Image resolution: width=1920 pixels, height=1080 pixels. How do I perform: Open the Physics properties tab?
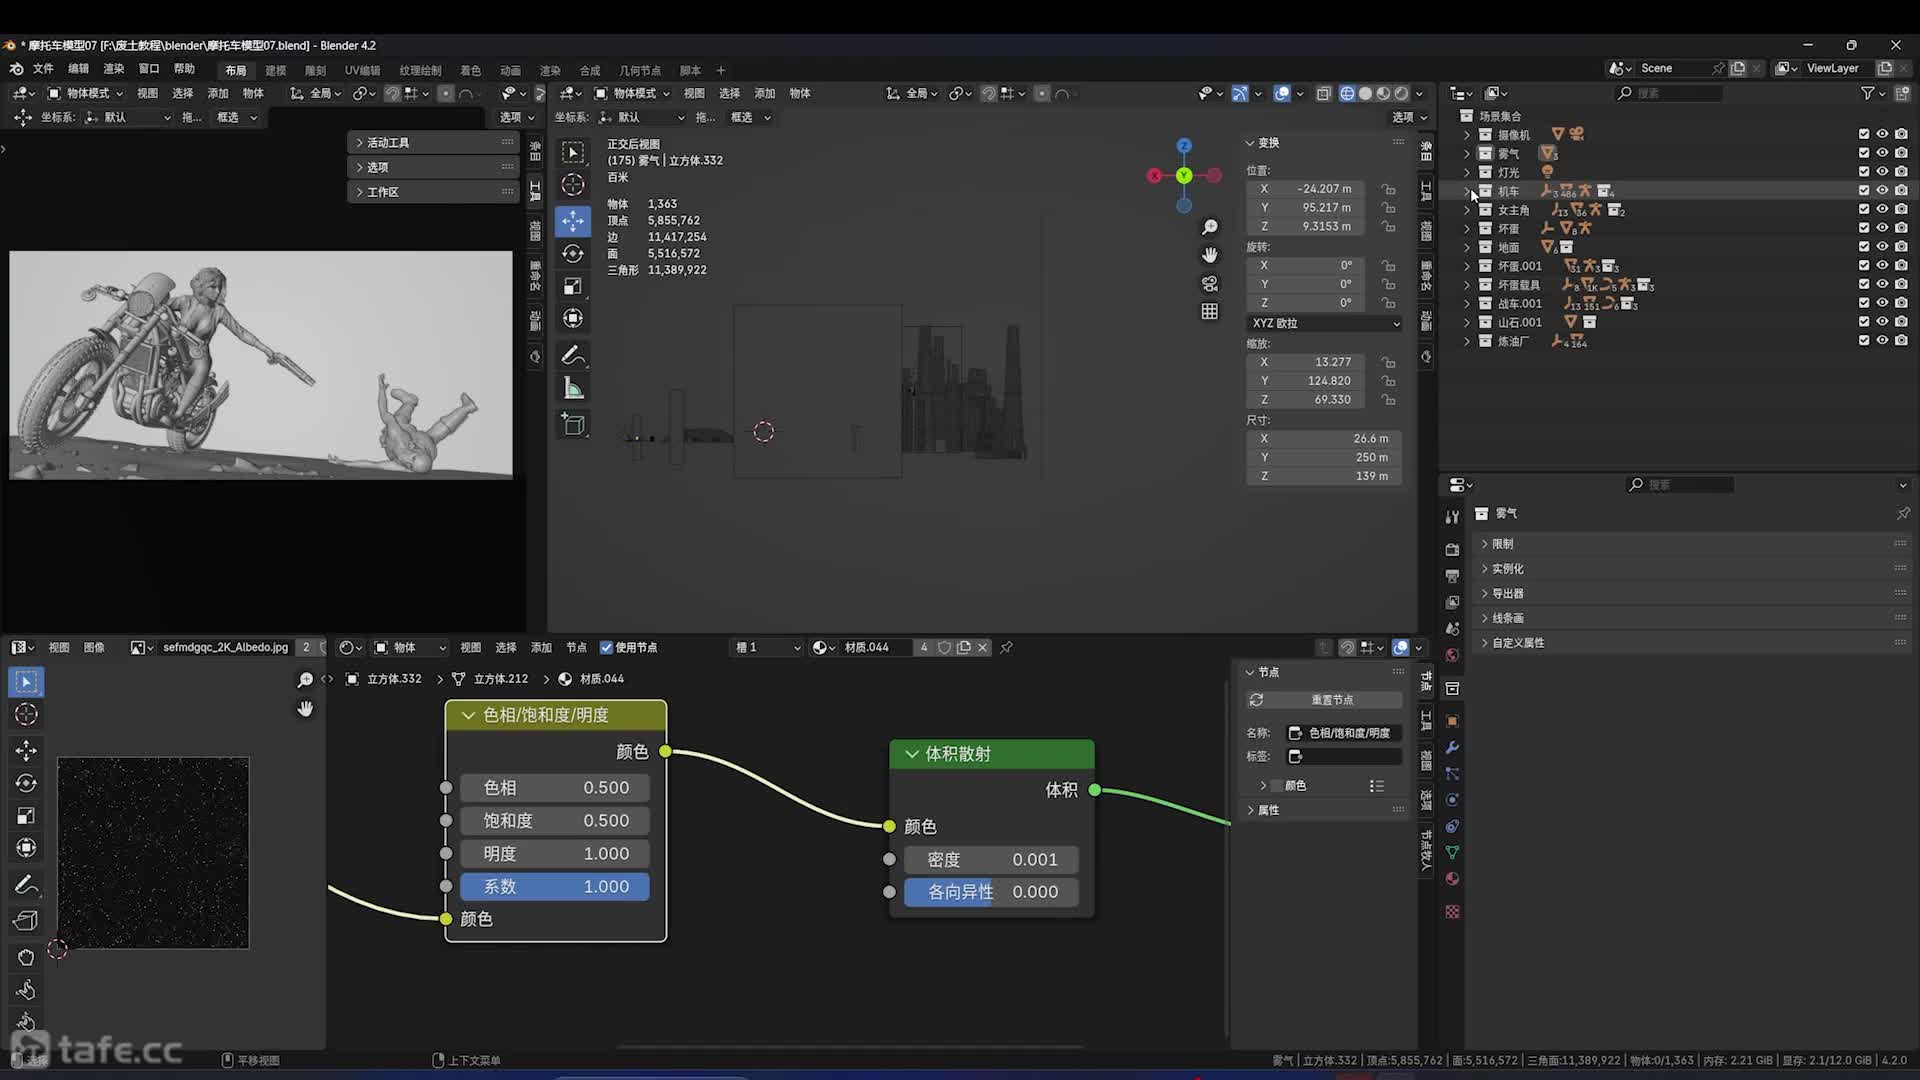[1452, 800]
